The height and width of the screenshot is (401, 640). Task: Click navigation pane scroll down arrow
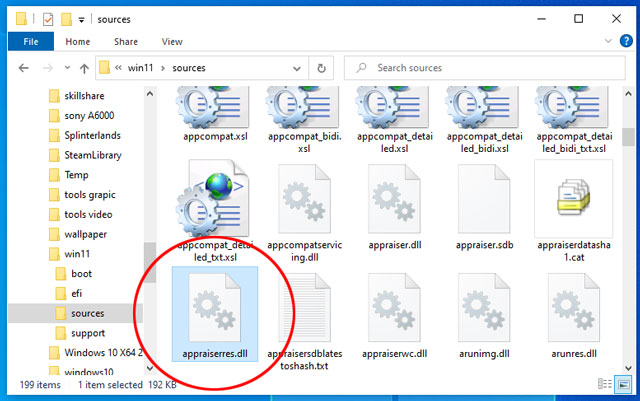pyautogui.click(x=150, y=368)
